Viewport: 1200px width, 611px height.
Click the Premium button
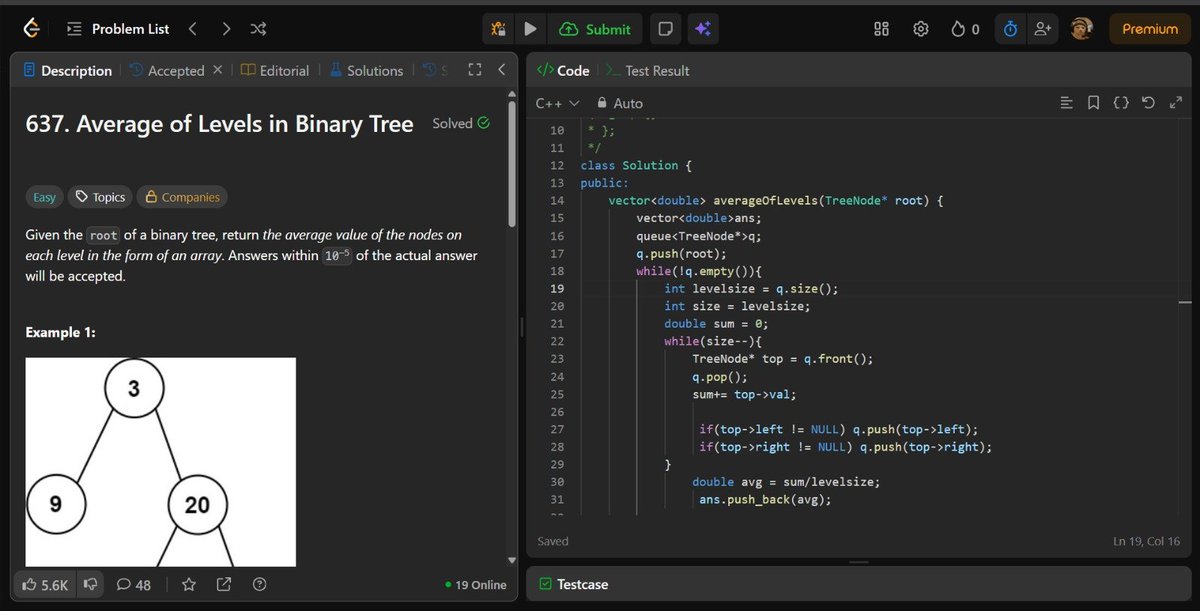pos(1150,29)
